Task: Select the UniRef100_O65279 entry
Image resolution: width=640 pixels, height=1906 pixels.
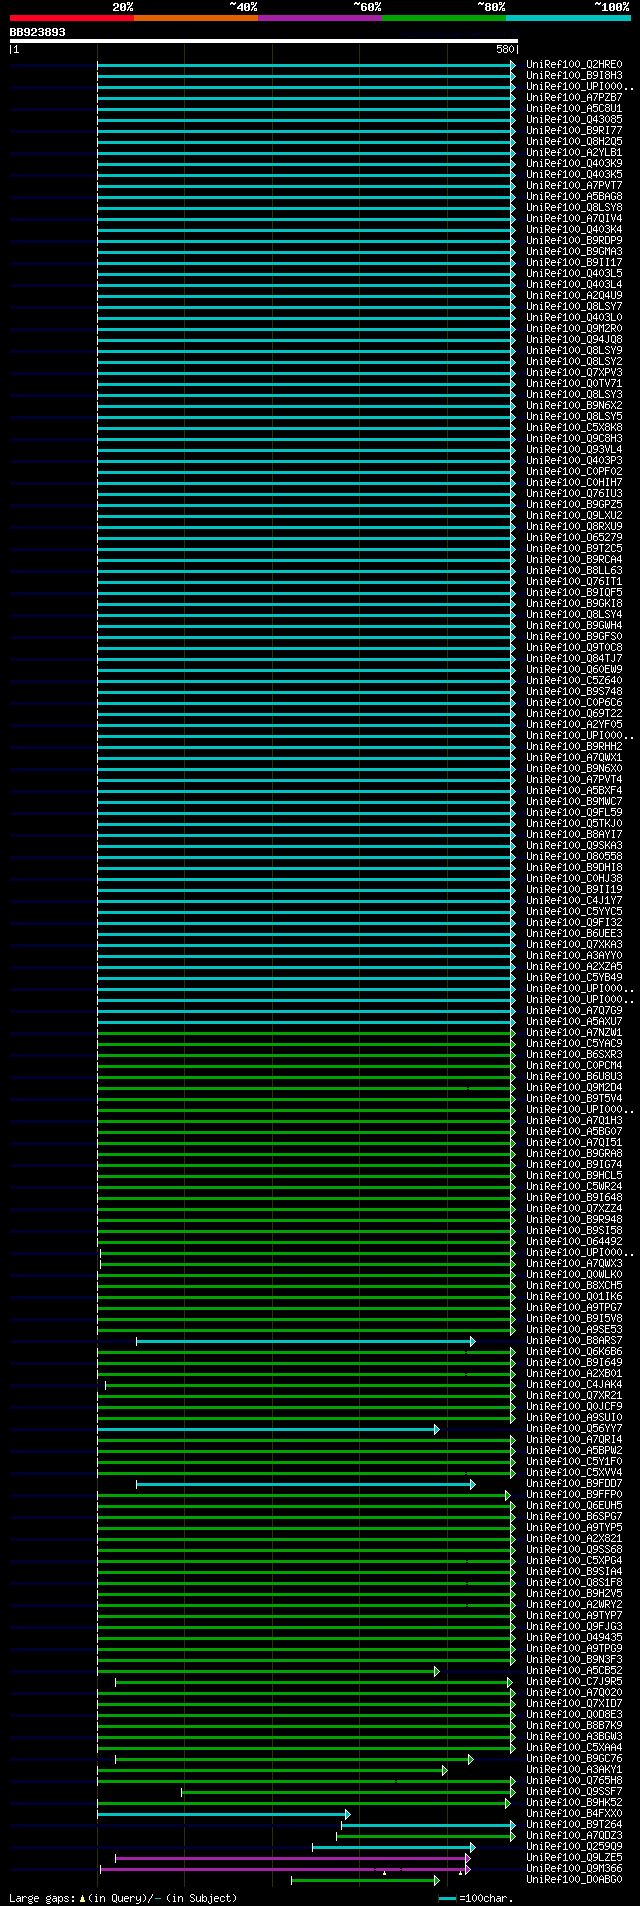Action: click(x=574, y=538)
